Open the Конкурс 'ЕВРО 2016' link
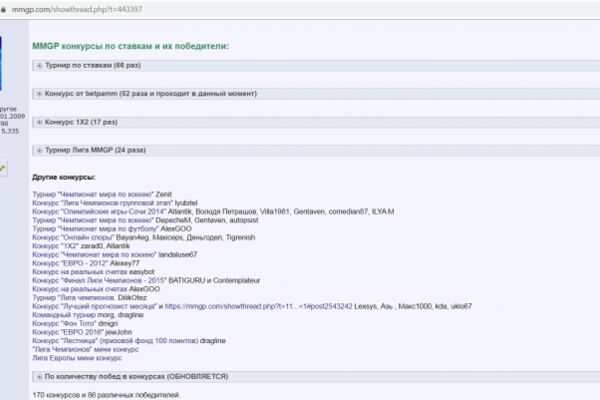This screenshot has width=600, height=400. pyautogui.click(x=68, y=332)
